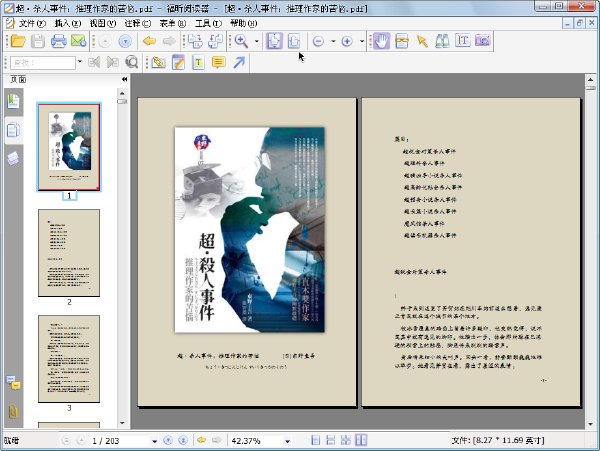The image size is (600, 451).
Task: Open the 文件 (File) menu
Action: tap(32, 23)
